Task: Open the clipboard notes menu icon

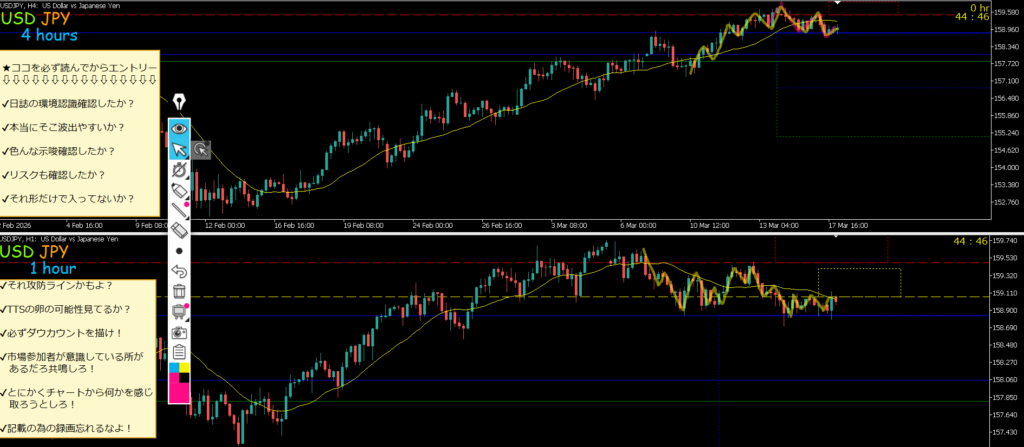Action: tap(180, 351)
